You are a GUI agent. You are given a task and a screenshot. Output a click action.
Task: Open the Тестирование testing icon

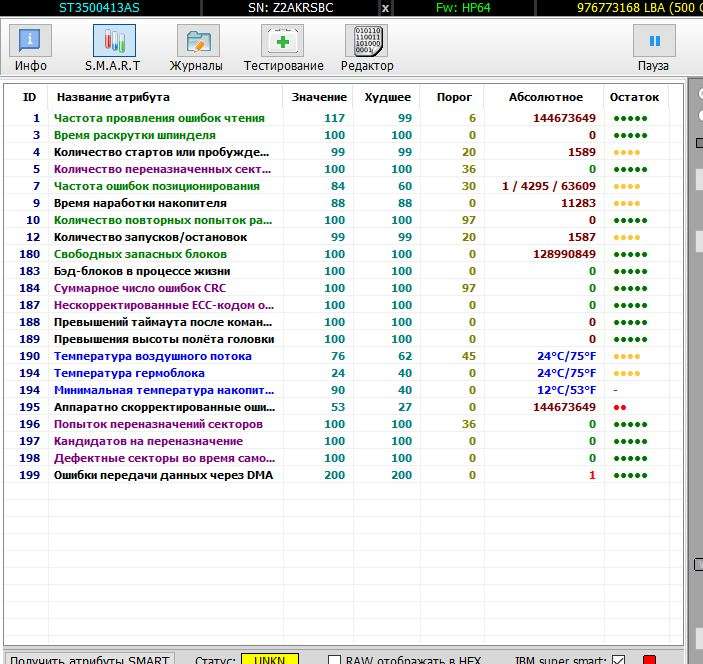click(x=282, y=40)
